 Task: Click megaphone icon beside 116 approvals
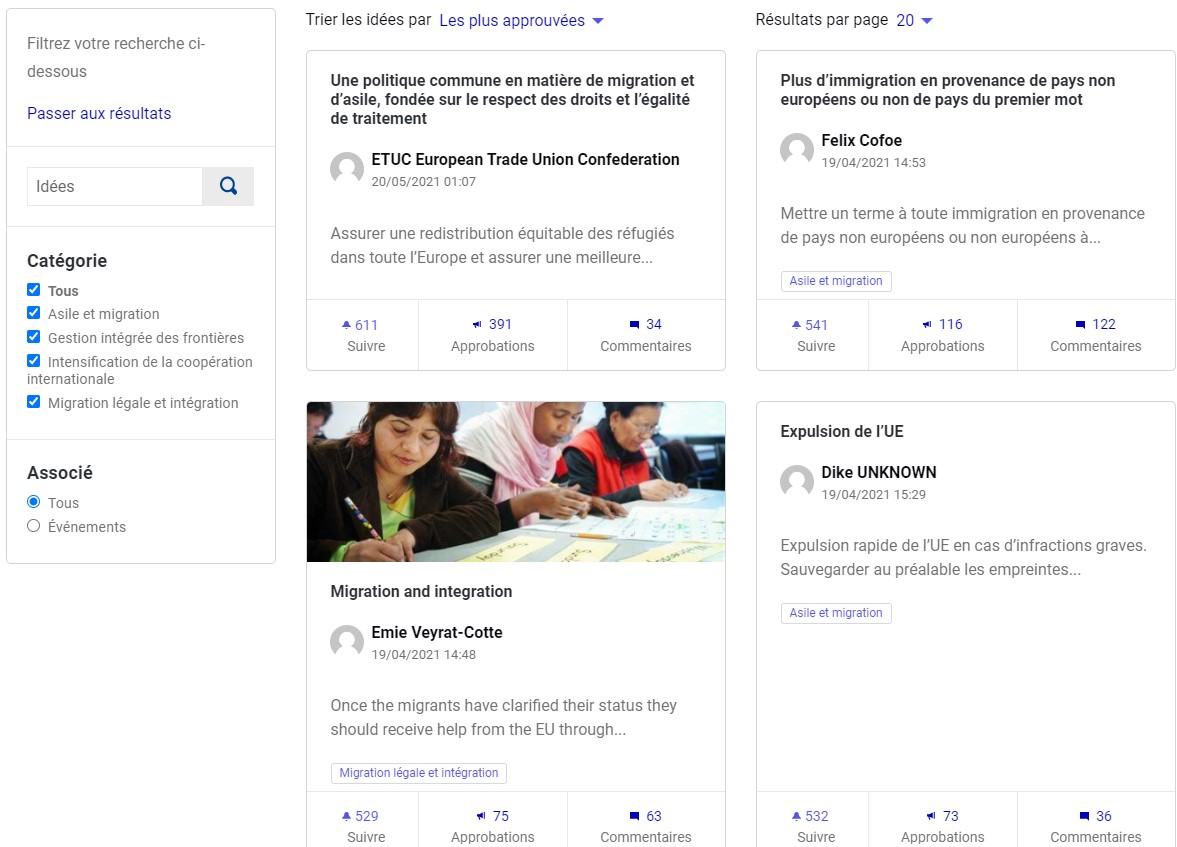coord(927,324)
